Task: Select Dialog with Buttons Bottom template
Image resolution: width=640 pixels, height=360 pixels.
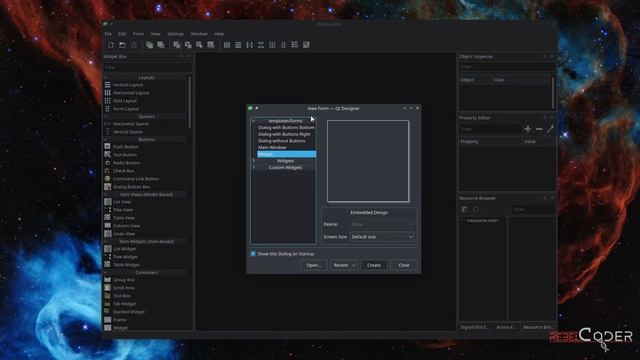Action: [286, 127]
